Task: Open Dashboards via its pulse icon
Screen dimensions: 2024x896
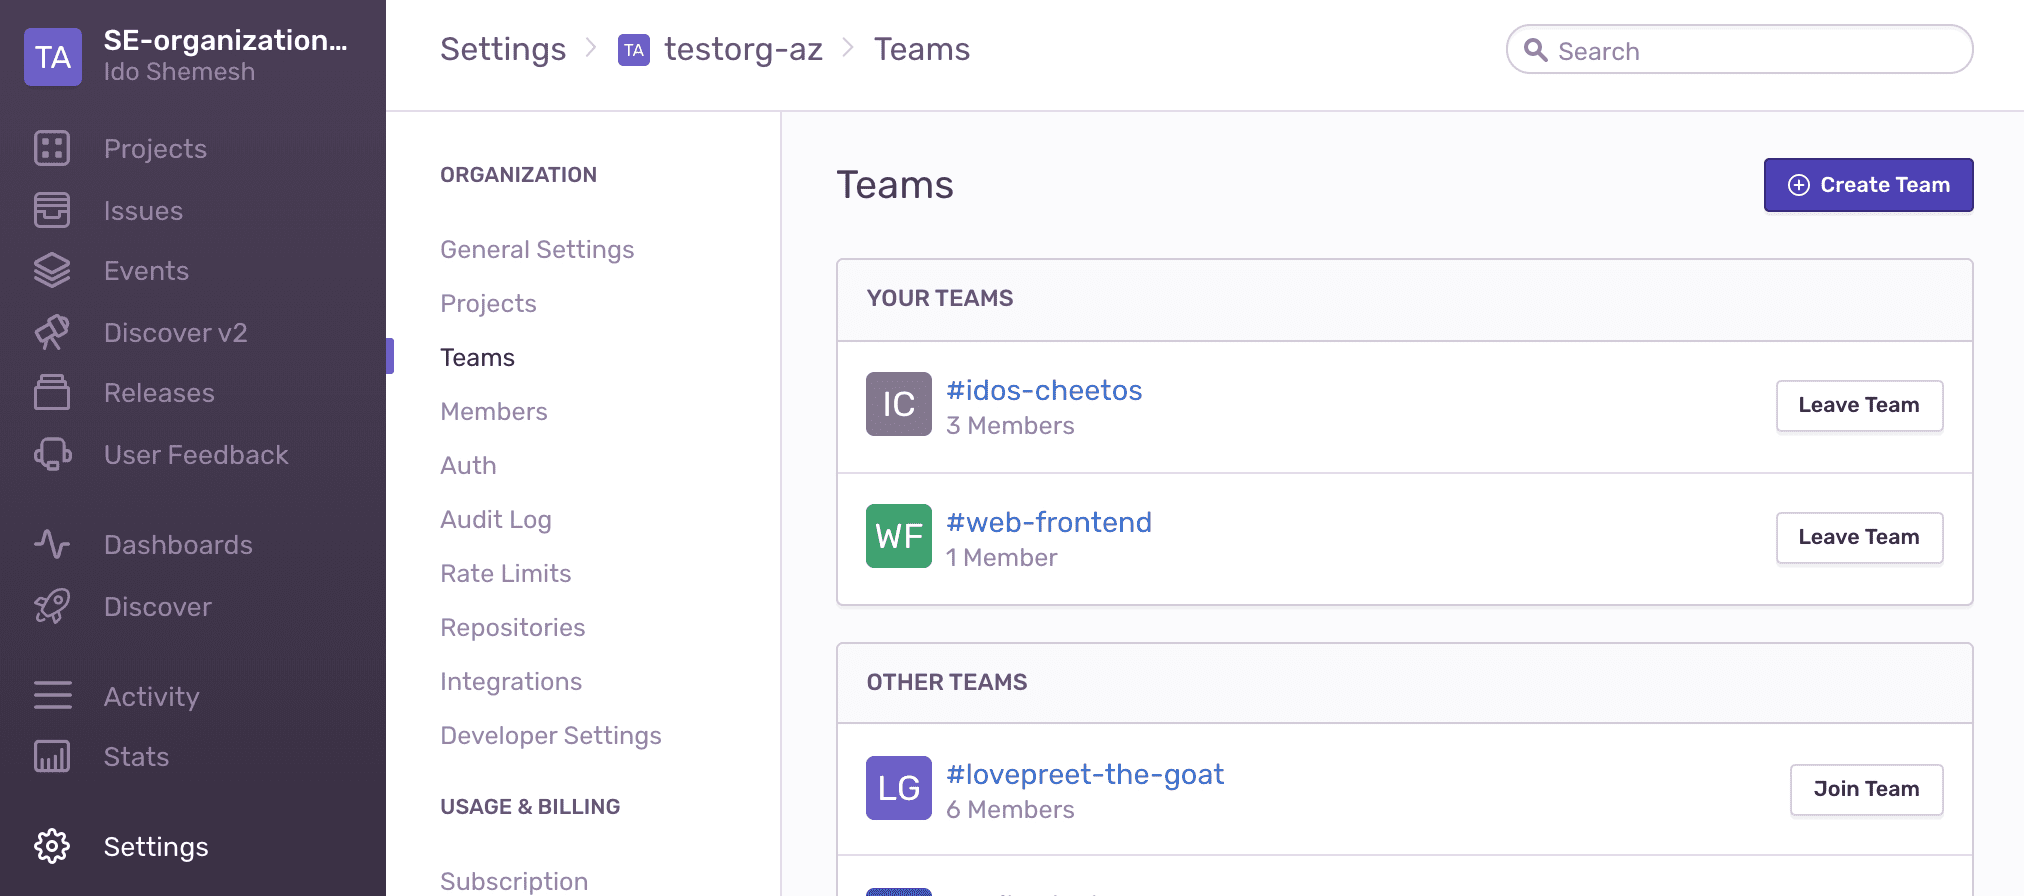Action: click(52, 544)
